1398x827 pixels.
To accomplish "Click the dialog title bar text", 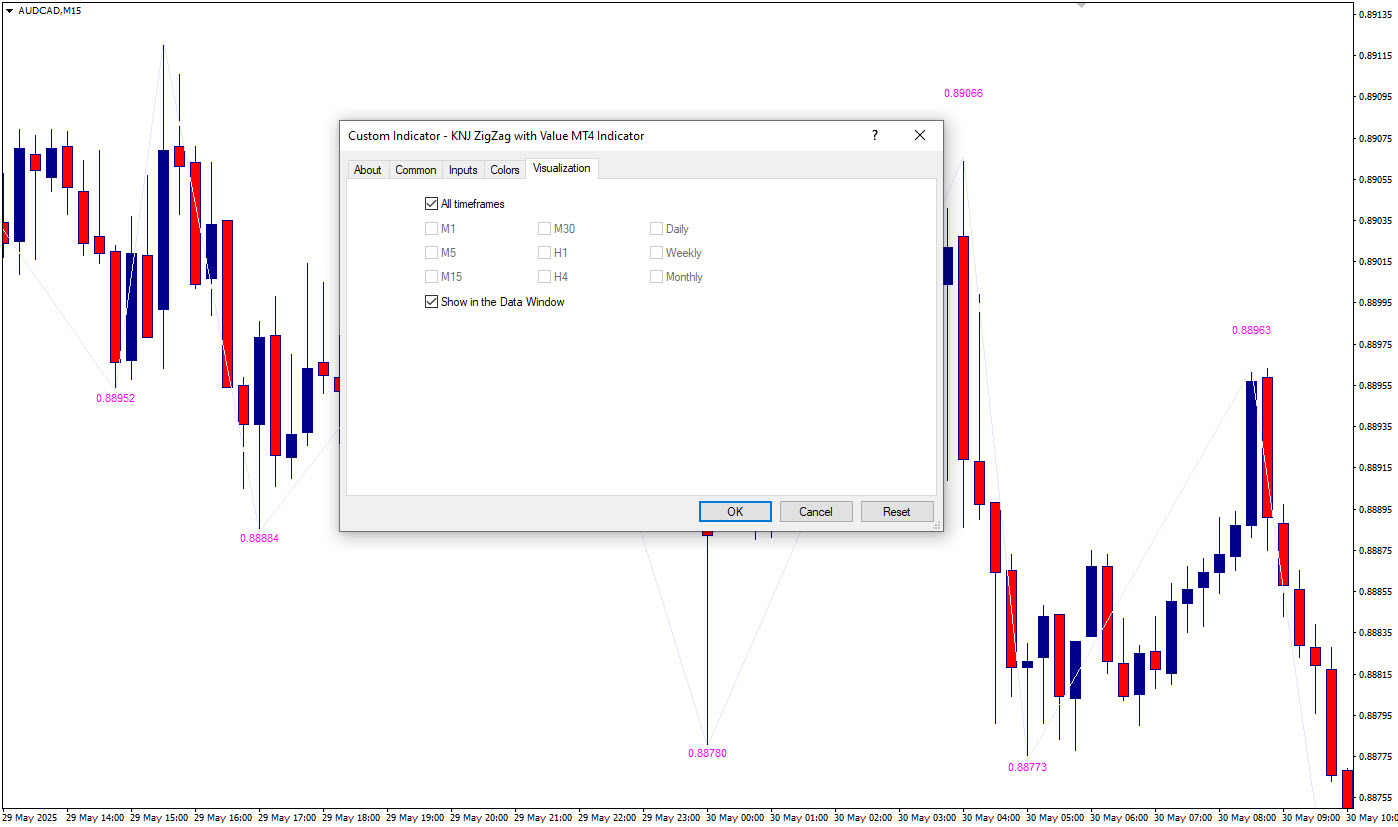I will pos(496,136).
